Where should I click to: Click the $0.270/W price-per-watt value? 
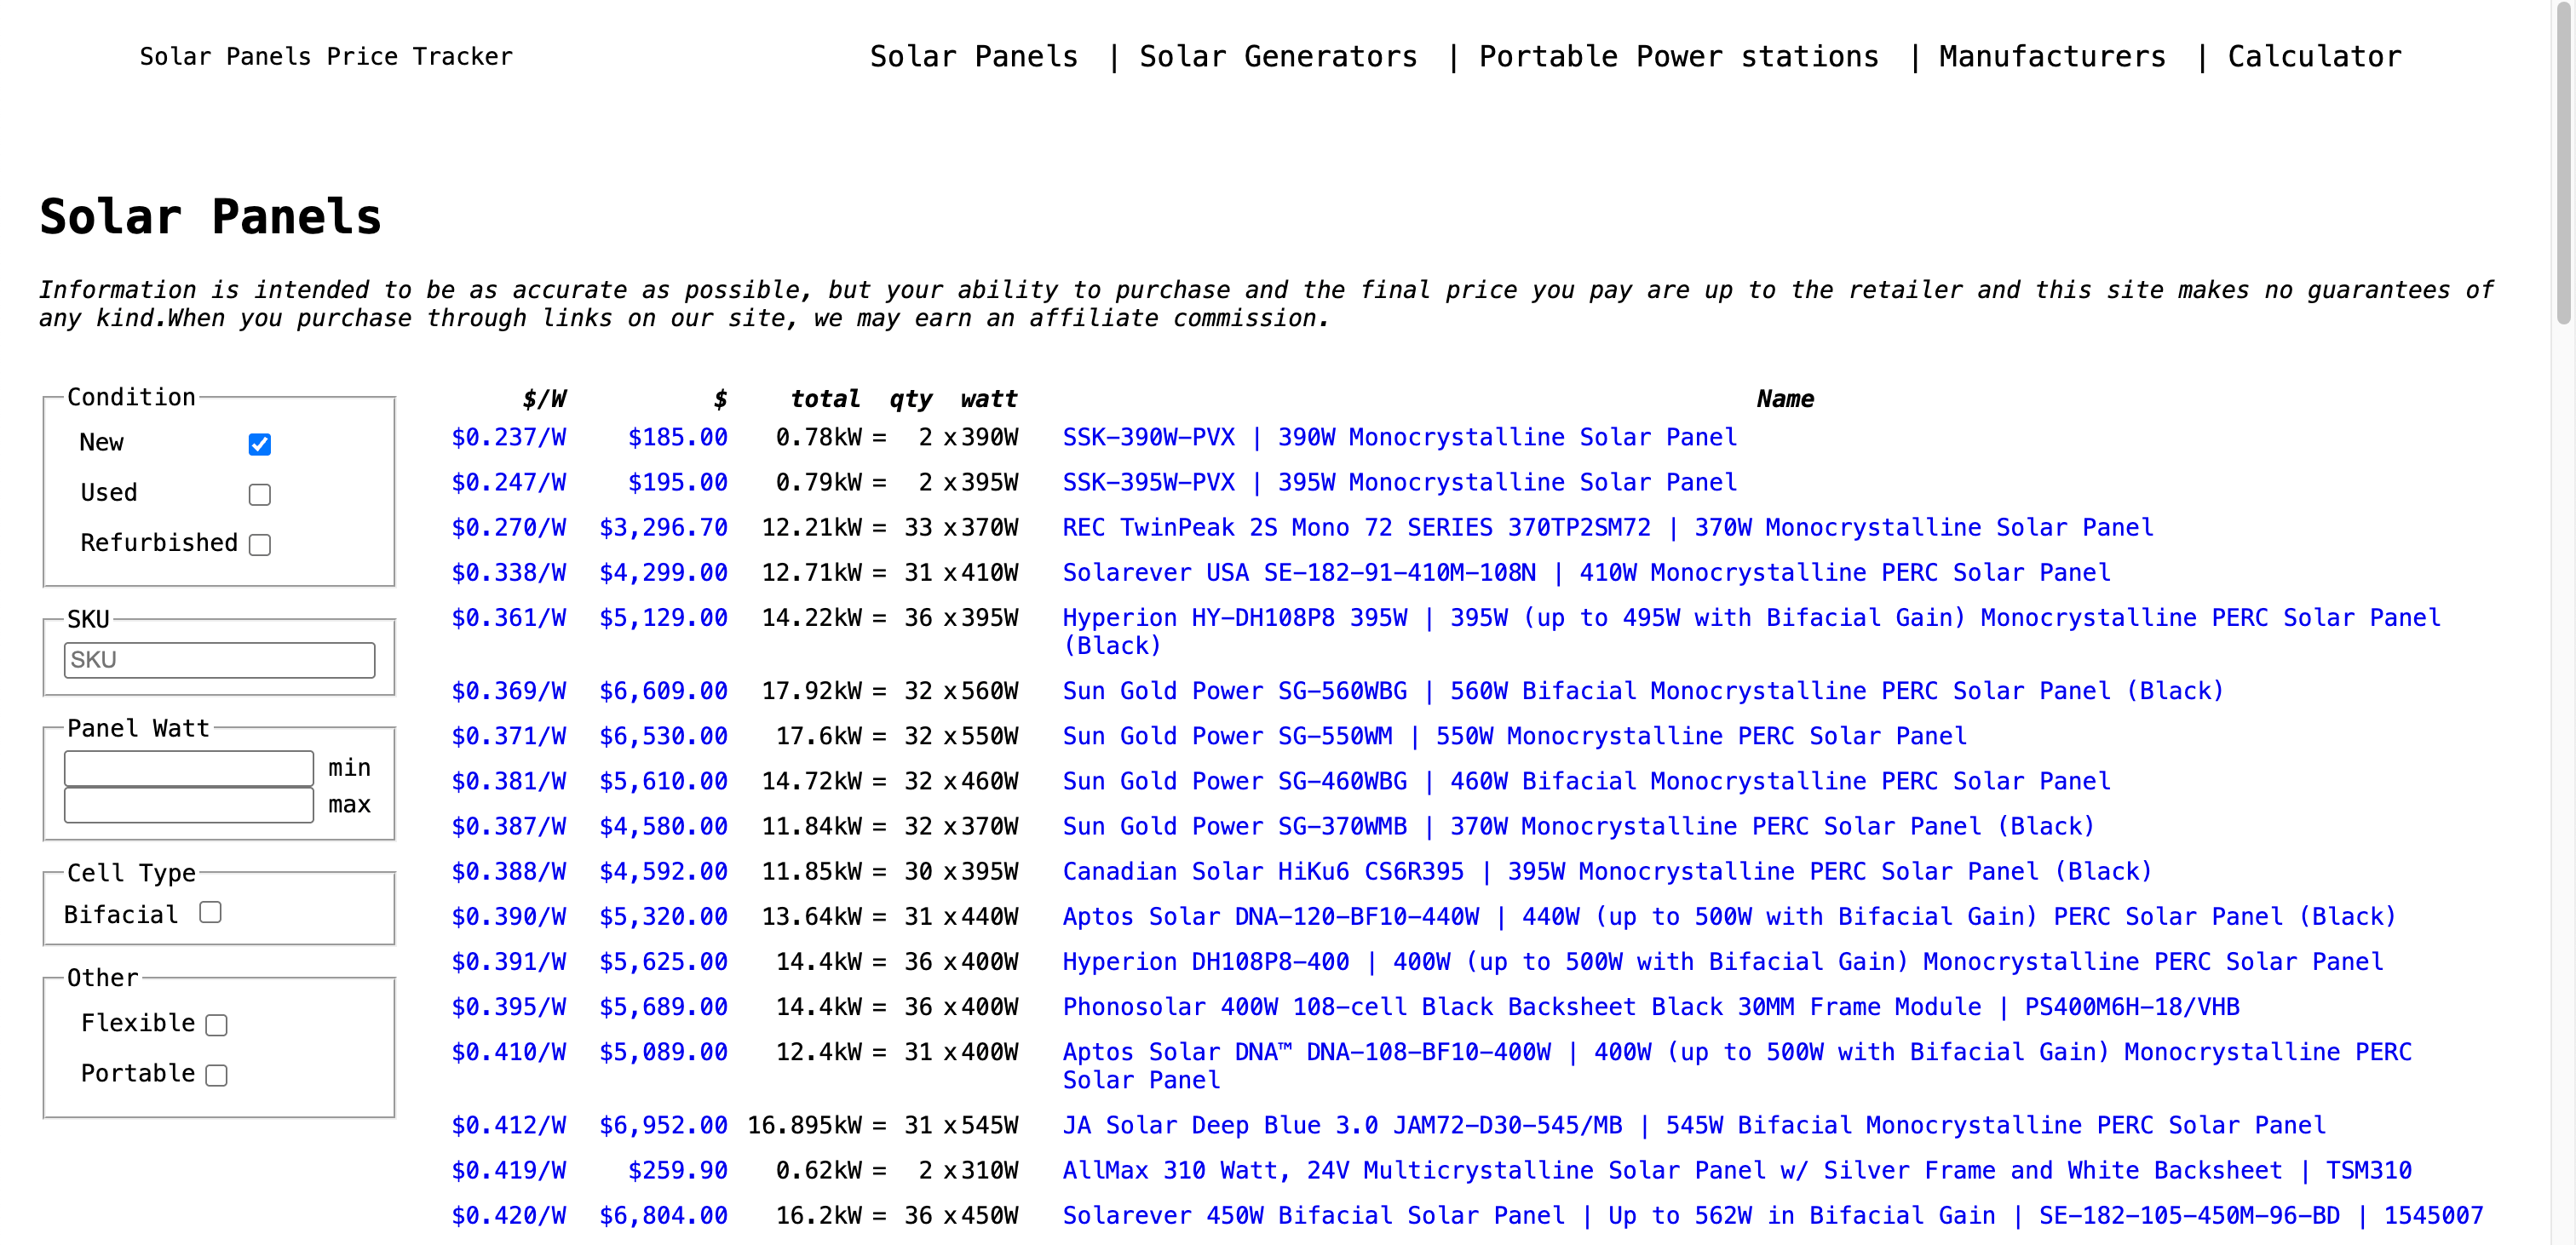[509, 527]
